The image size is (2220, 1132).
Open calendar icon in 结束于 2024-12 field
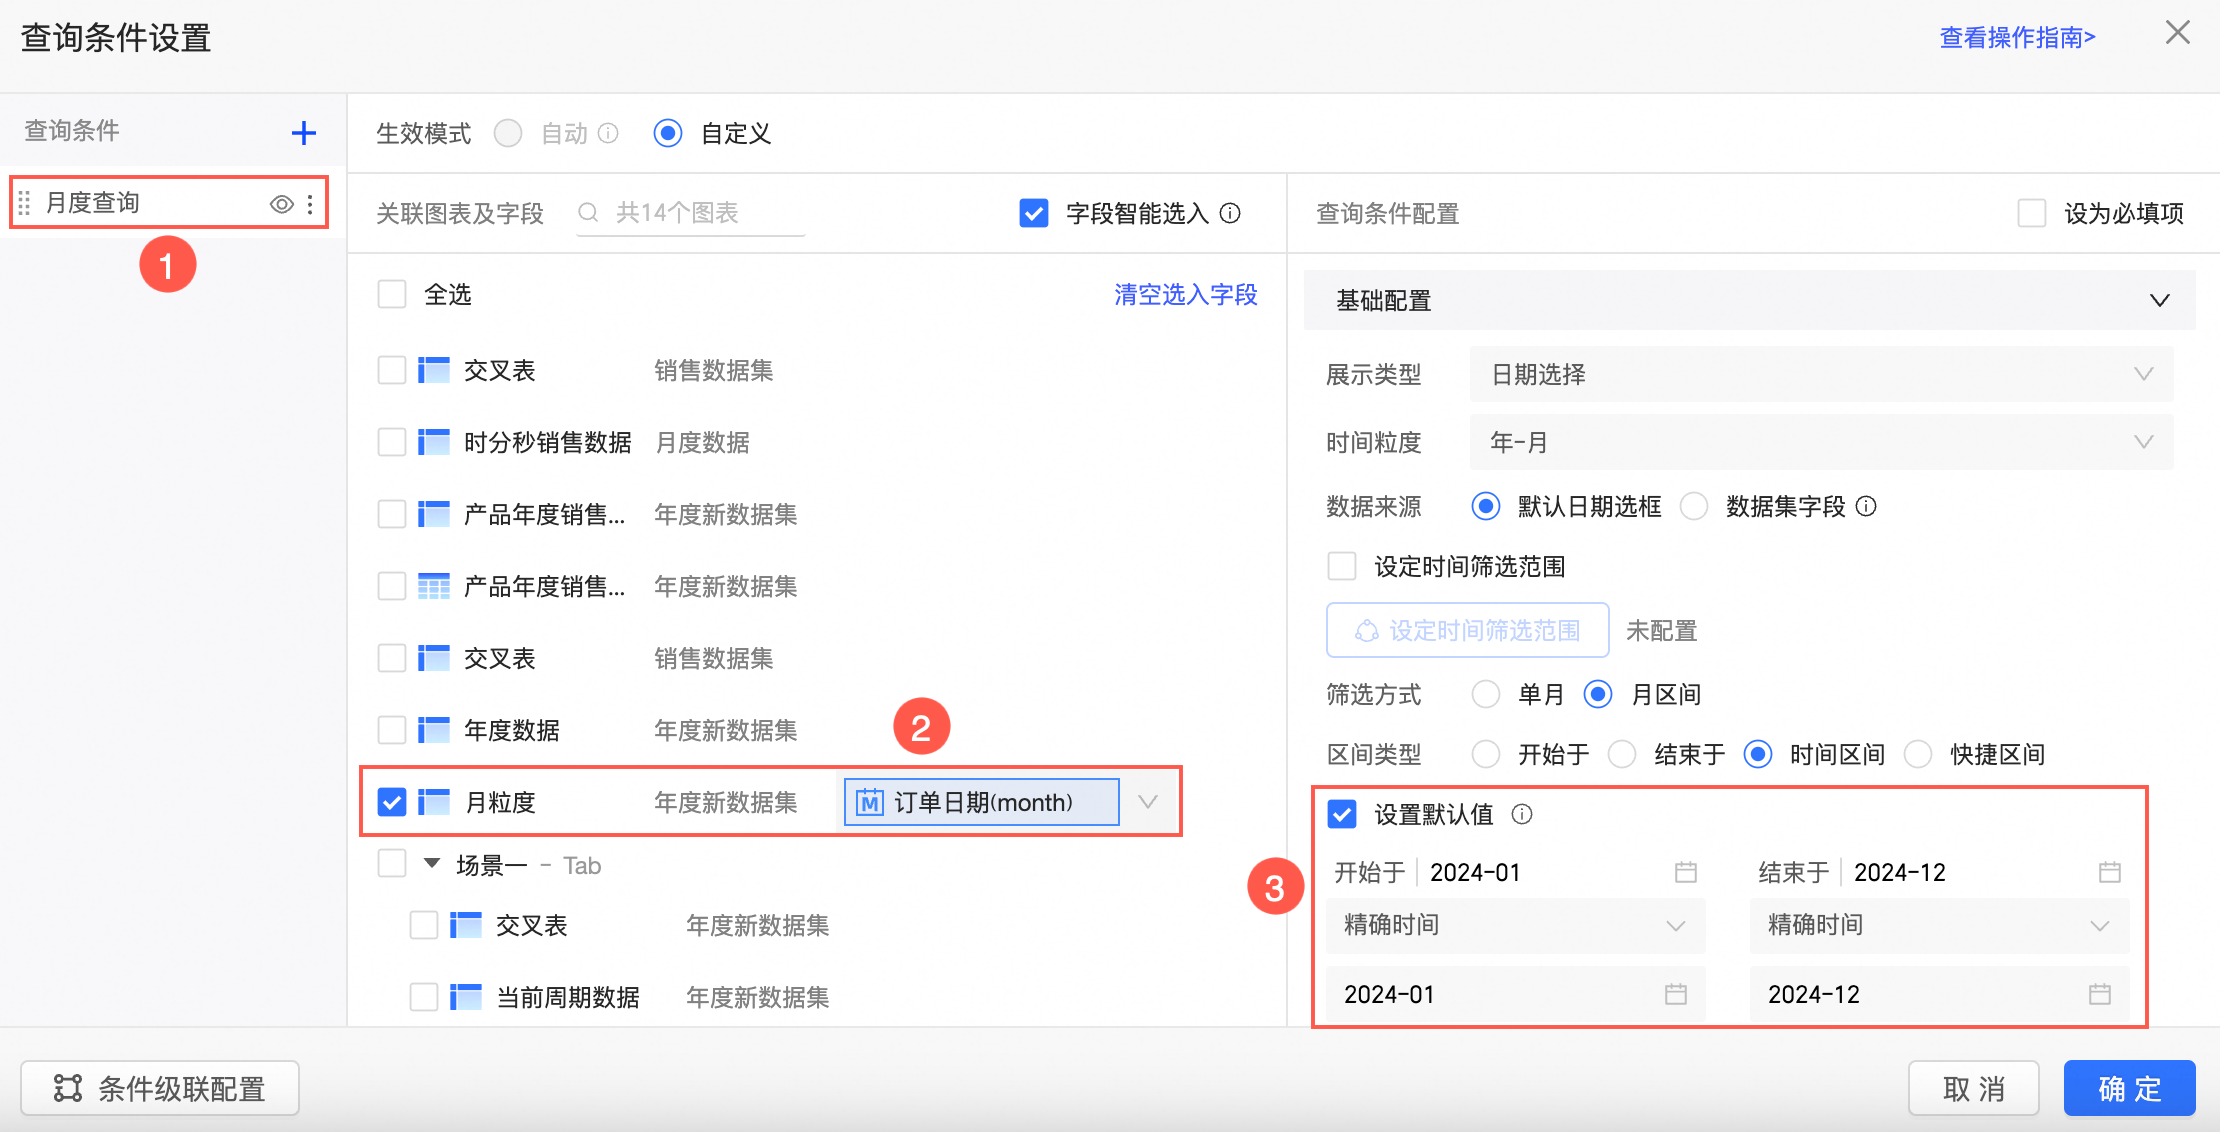2109,872
